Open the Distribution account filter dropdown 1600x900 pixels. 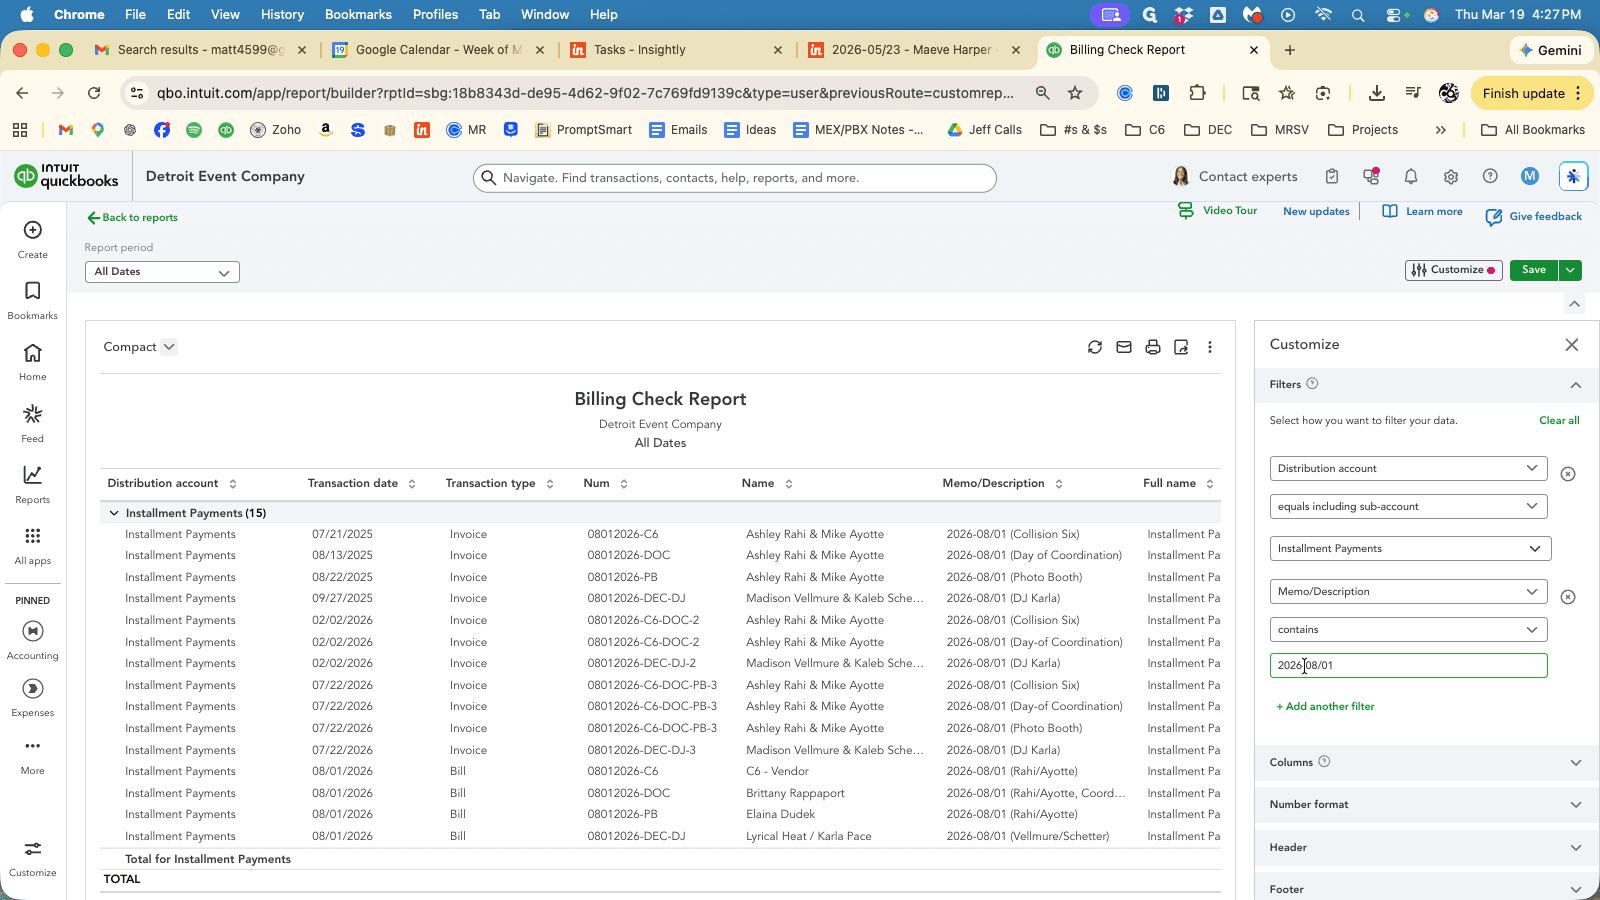point(1408,468)
